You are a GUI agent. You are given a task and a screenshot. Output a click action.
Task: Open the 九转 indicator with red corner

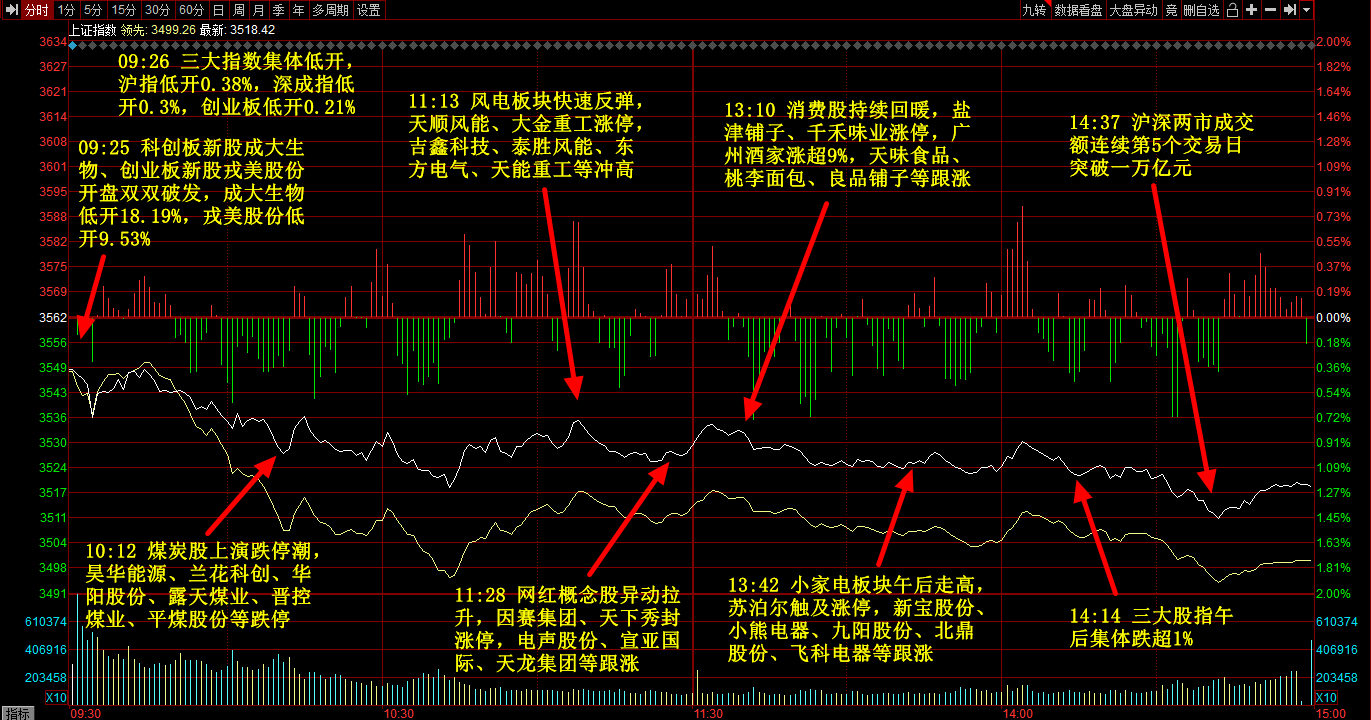pyautogui.click(x=1034, y=10)
